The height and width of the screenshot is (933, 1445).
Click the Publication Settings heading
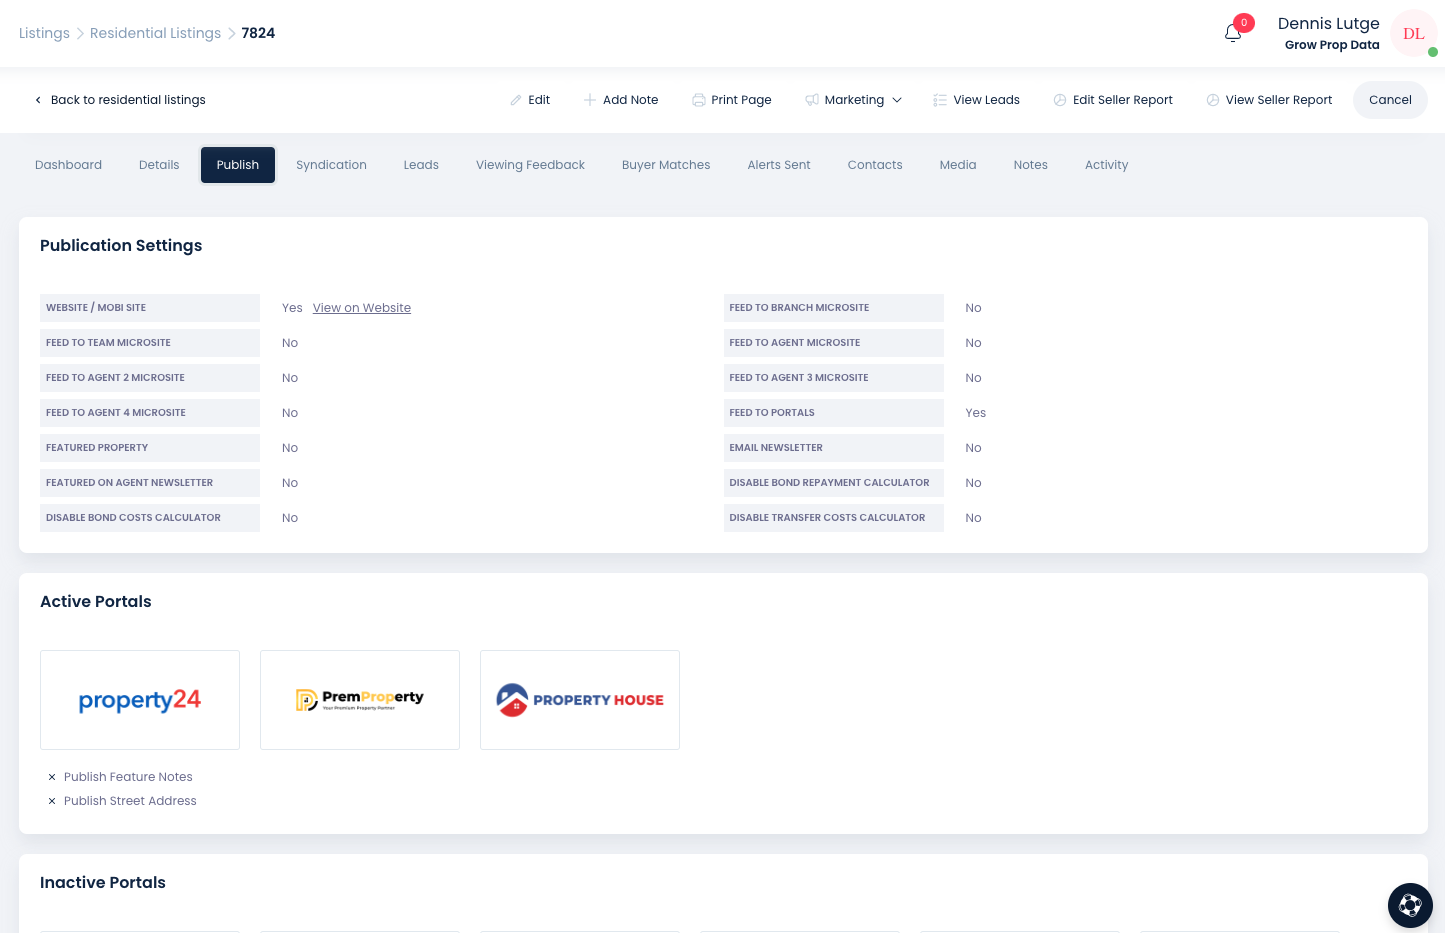coord(121,246)
